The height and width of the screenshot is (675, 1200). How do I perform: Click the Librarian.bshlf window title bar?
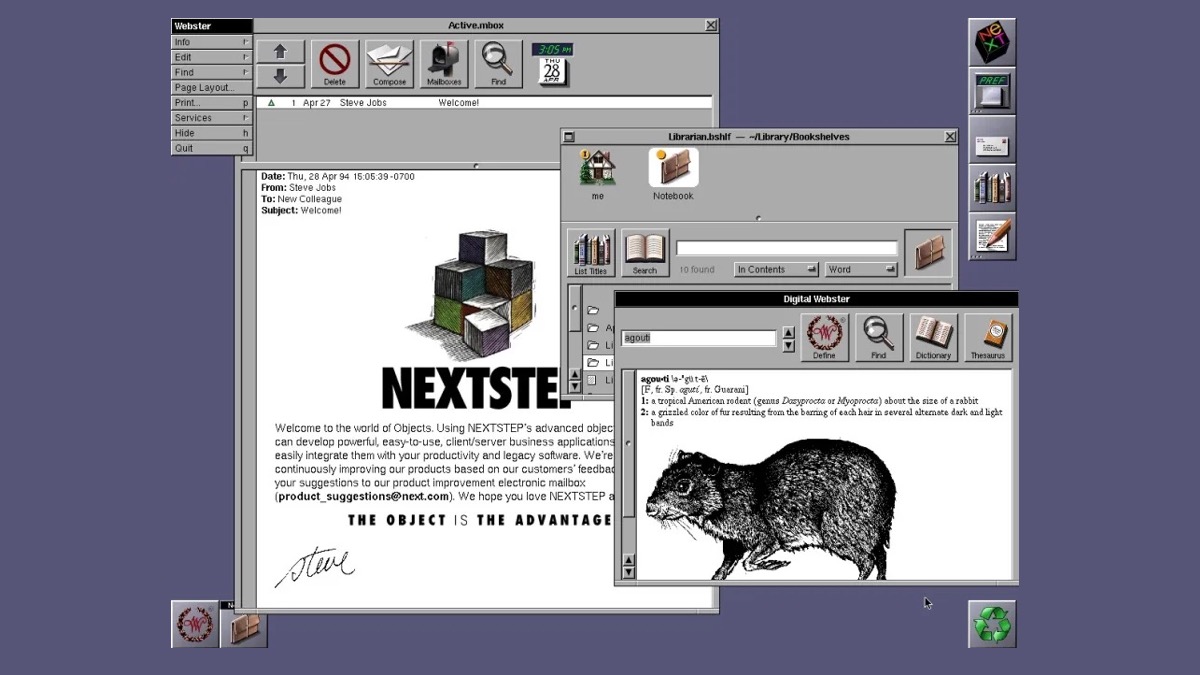759,137
